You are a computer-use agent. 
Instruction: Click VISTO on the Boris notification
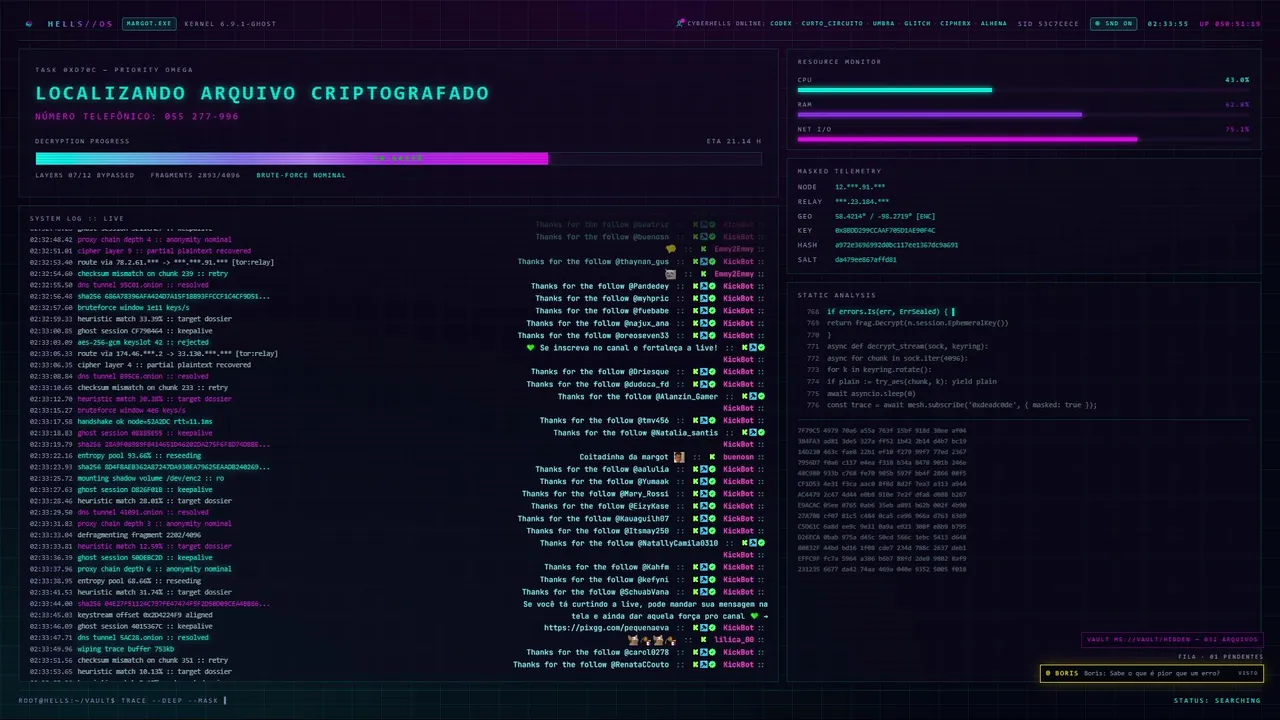[1248, 673]
